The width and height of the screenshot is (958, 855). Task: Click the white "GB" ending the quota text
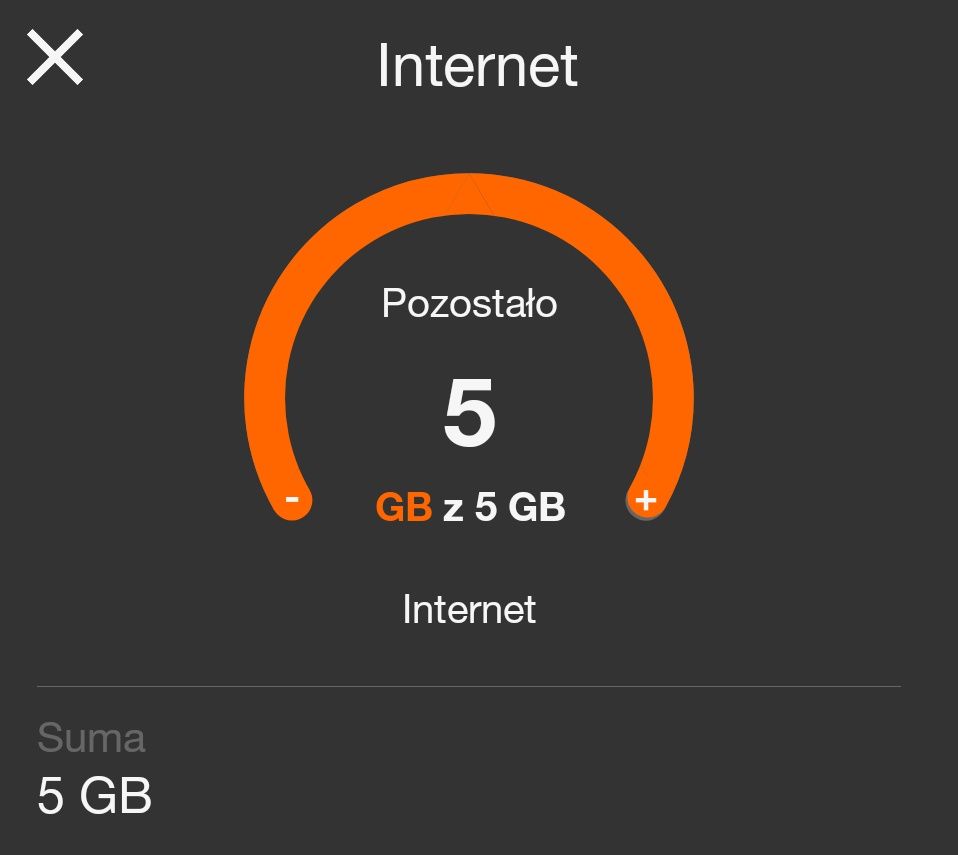(x=537, y=508)
